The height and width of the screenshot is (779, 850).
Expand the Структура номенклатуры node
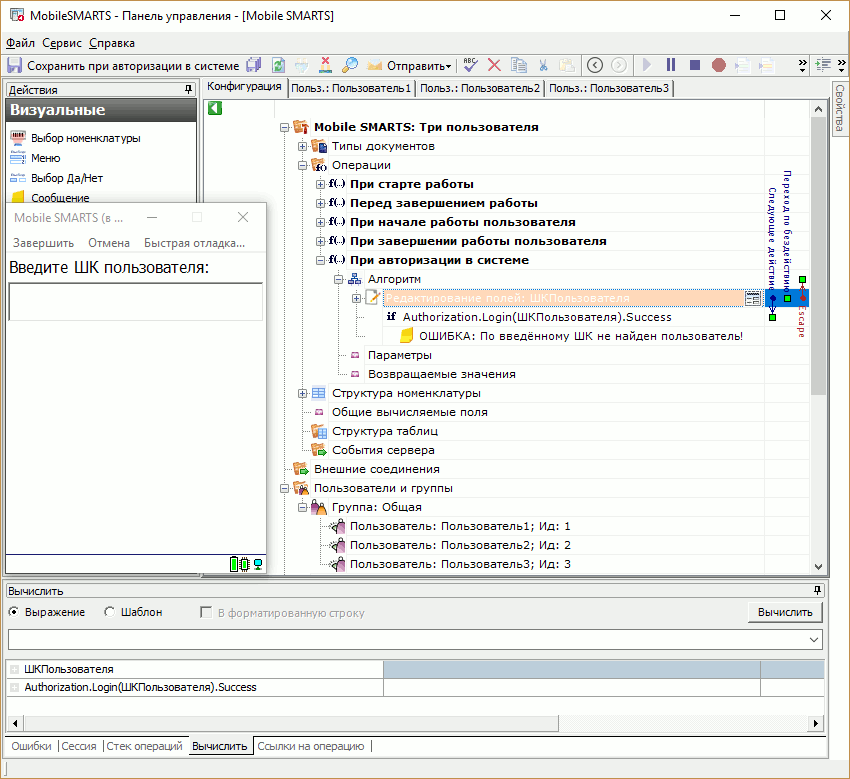302,393
